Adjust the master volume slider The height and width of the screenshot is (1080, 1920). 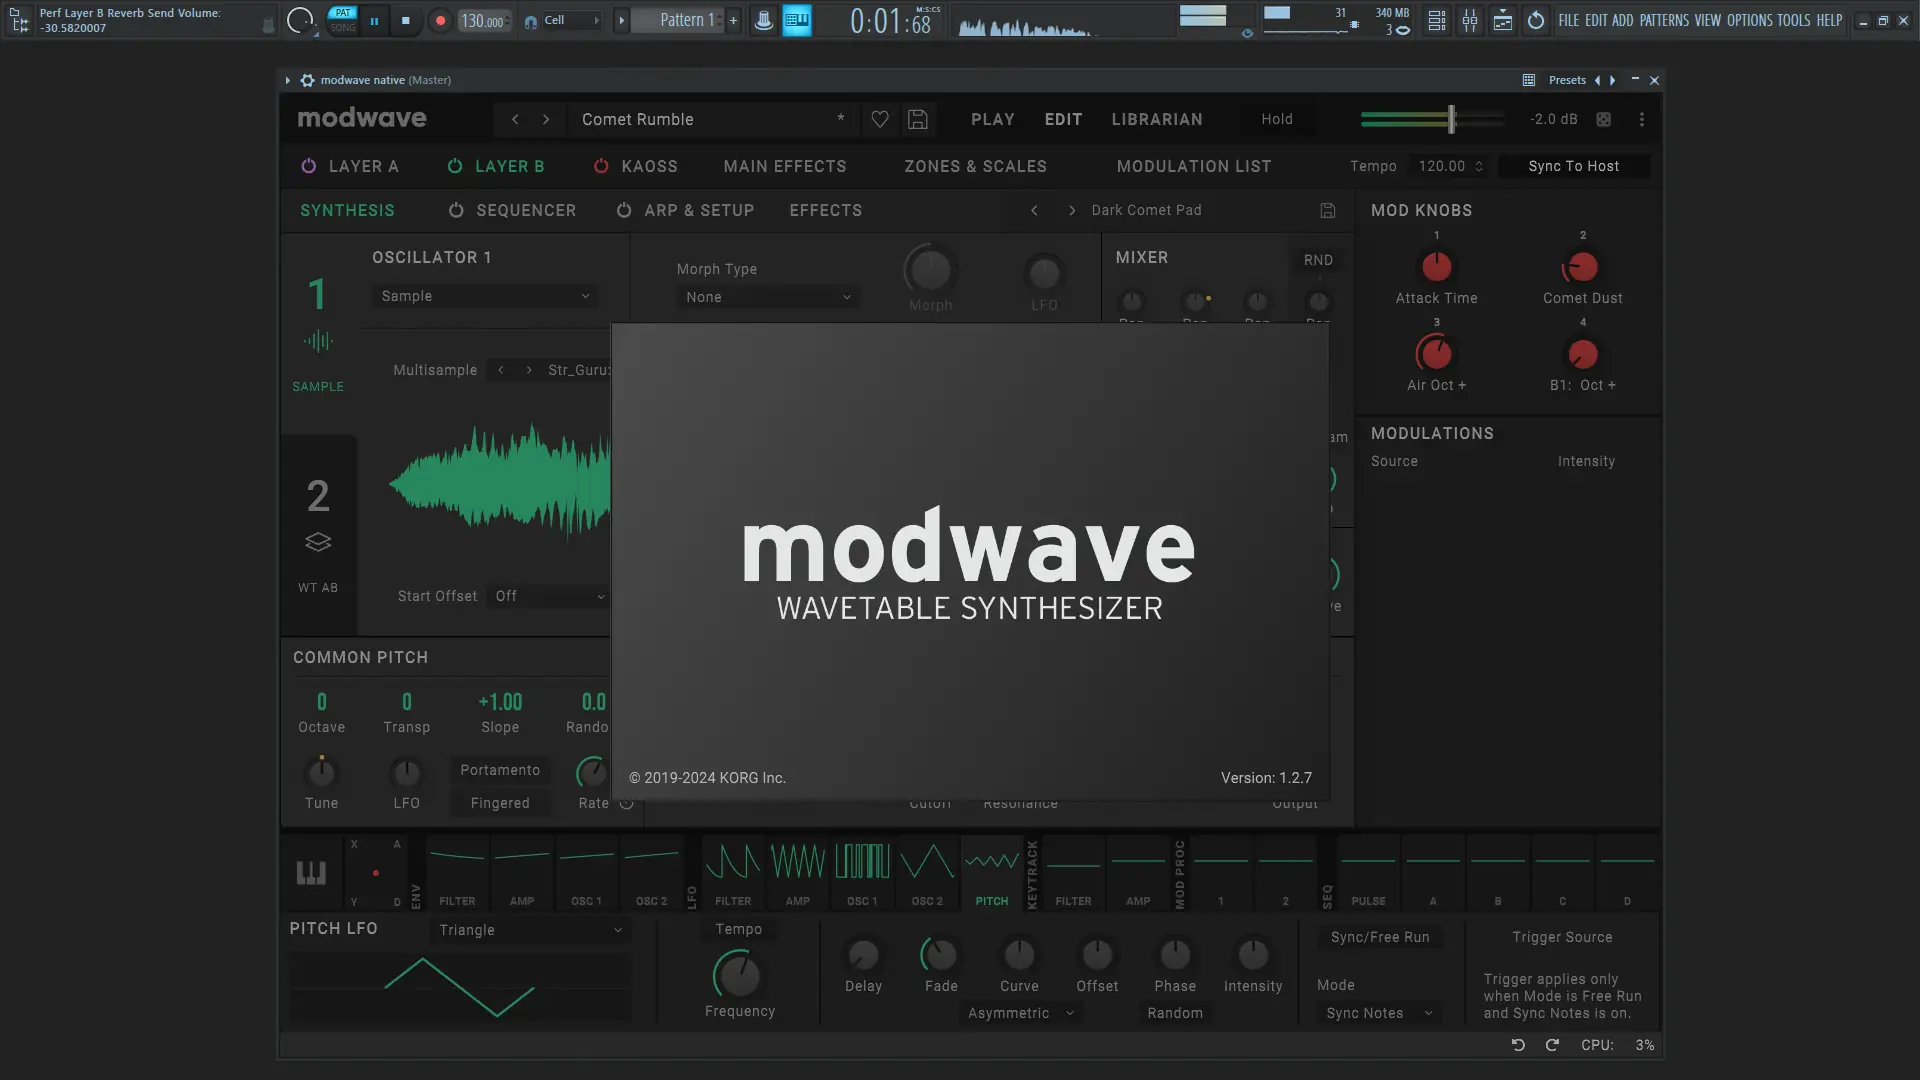[1451, 119]
